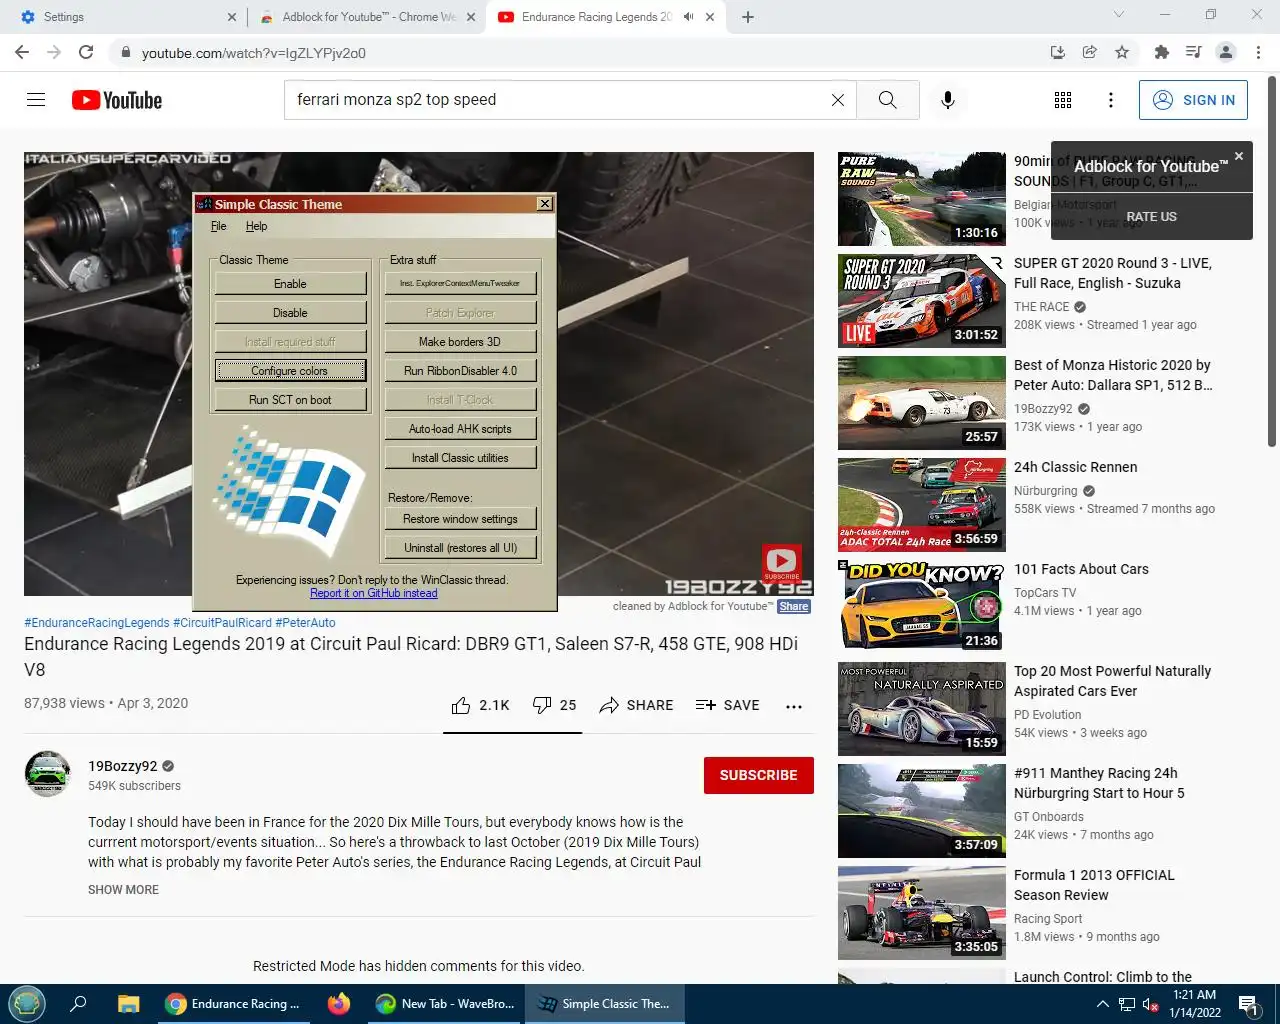Click Run SCT on boot button
The image size is (1280, 1024).
point(290,400)
